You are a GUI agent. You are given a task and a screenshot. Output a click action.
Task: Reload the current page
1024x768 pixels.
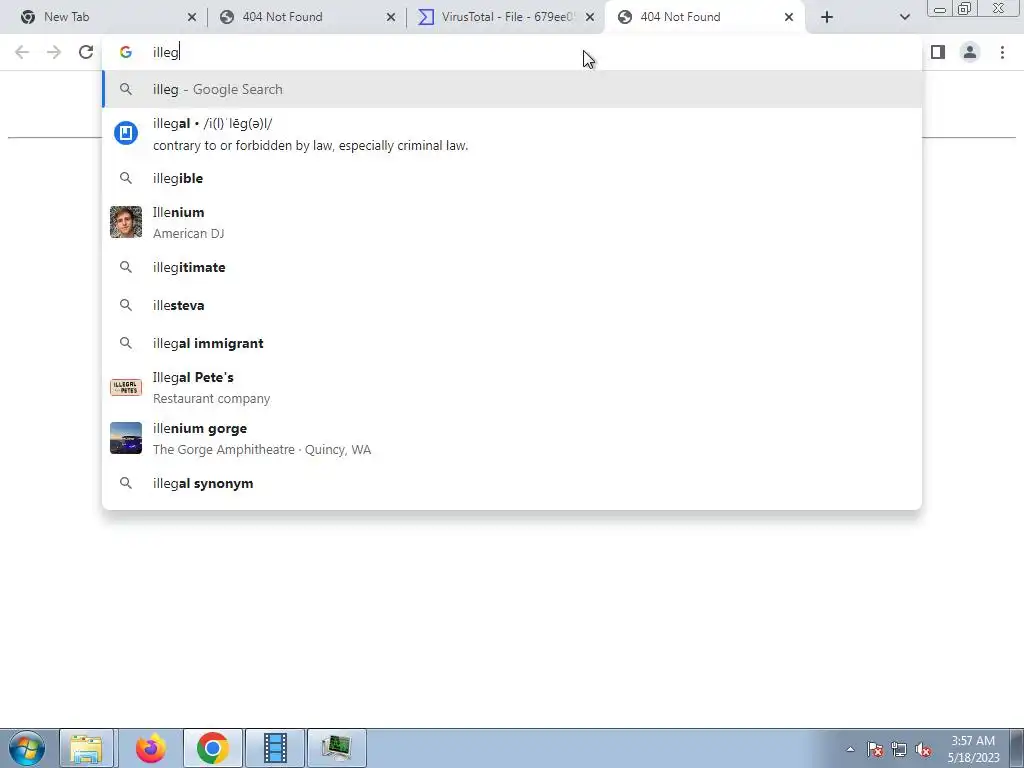point(86,52)
